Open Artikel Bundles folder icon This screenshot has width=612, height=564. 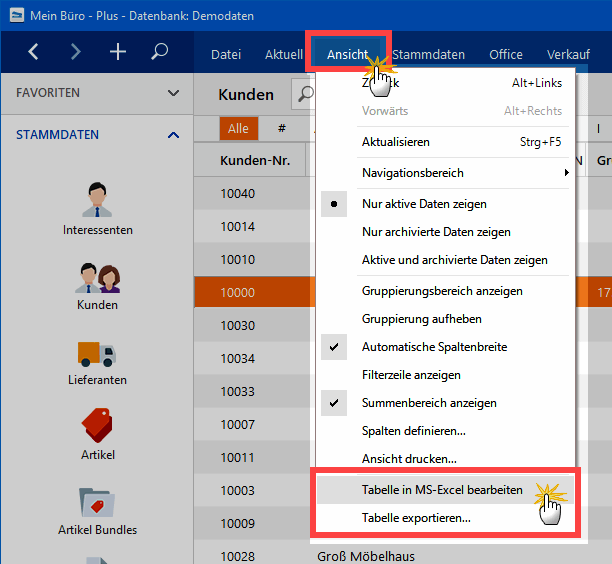click(97, 508)
